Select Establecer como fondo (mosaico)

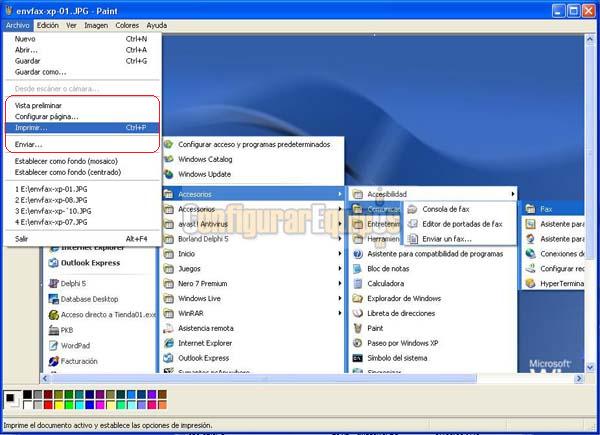(x=82, y=161)
